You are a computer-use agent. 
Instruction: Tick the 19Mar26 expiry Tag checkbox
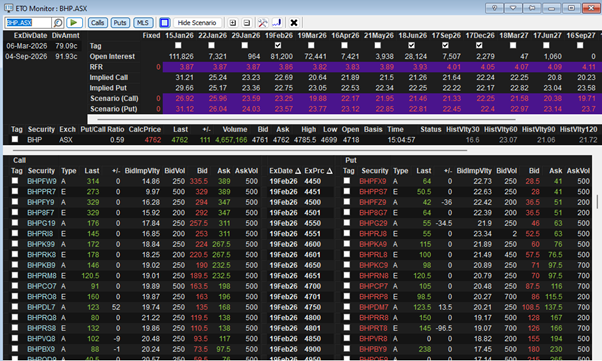point(311,45)
